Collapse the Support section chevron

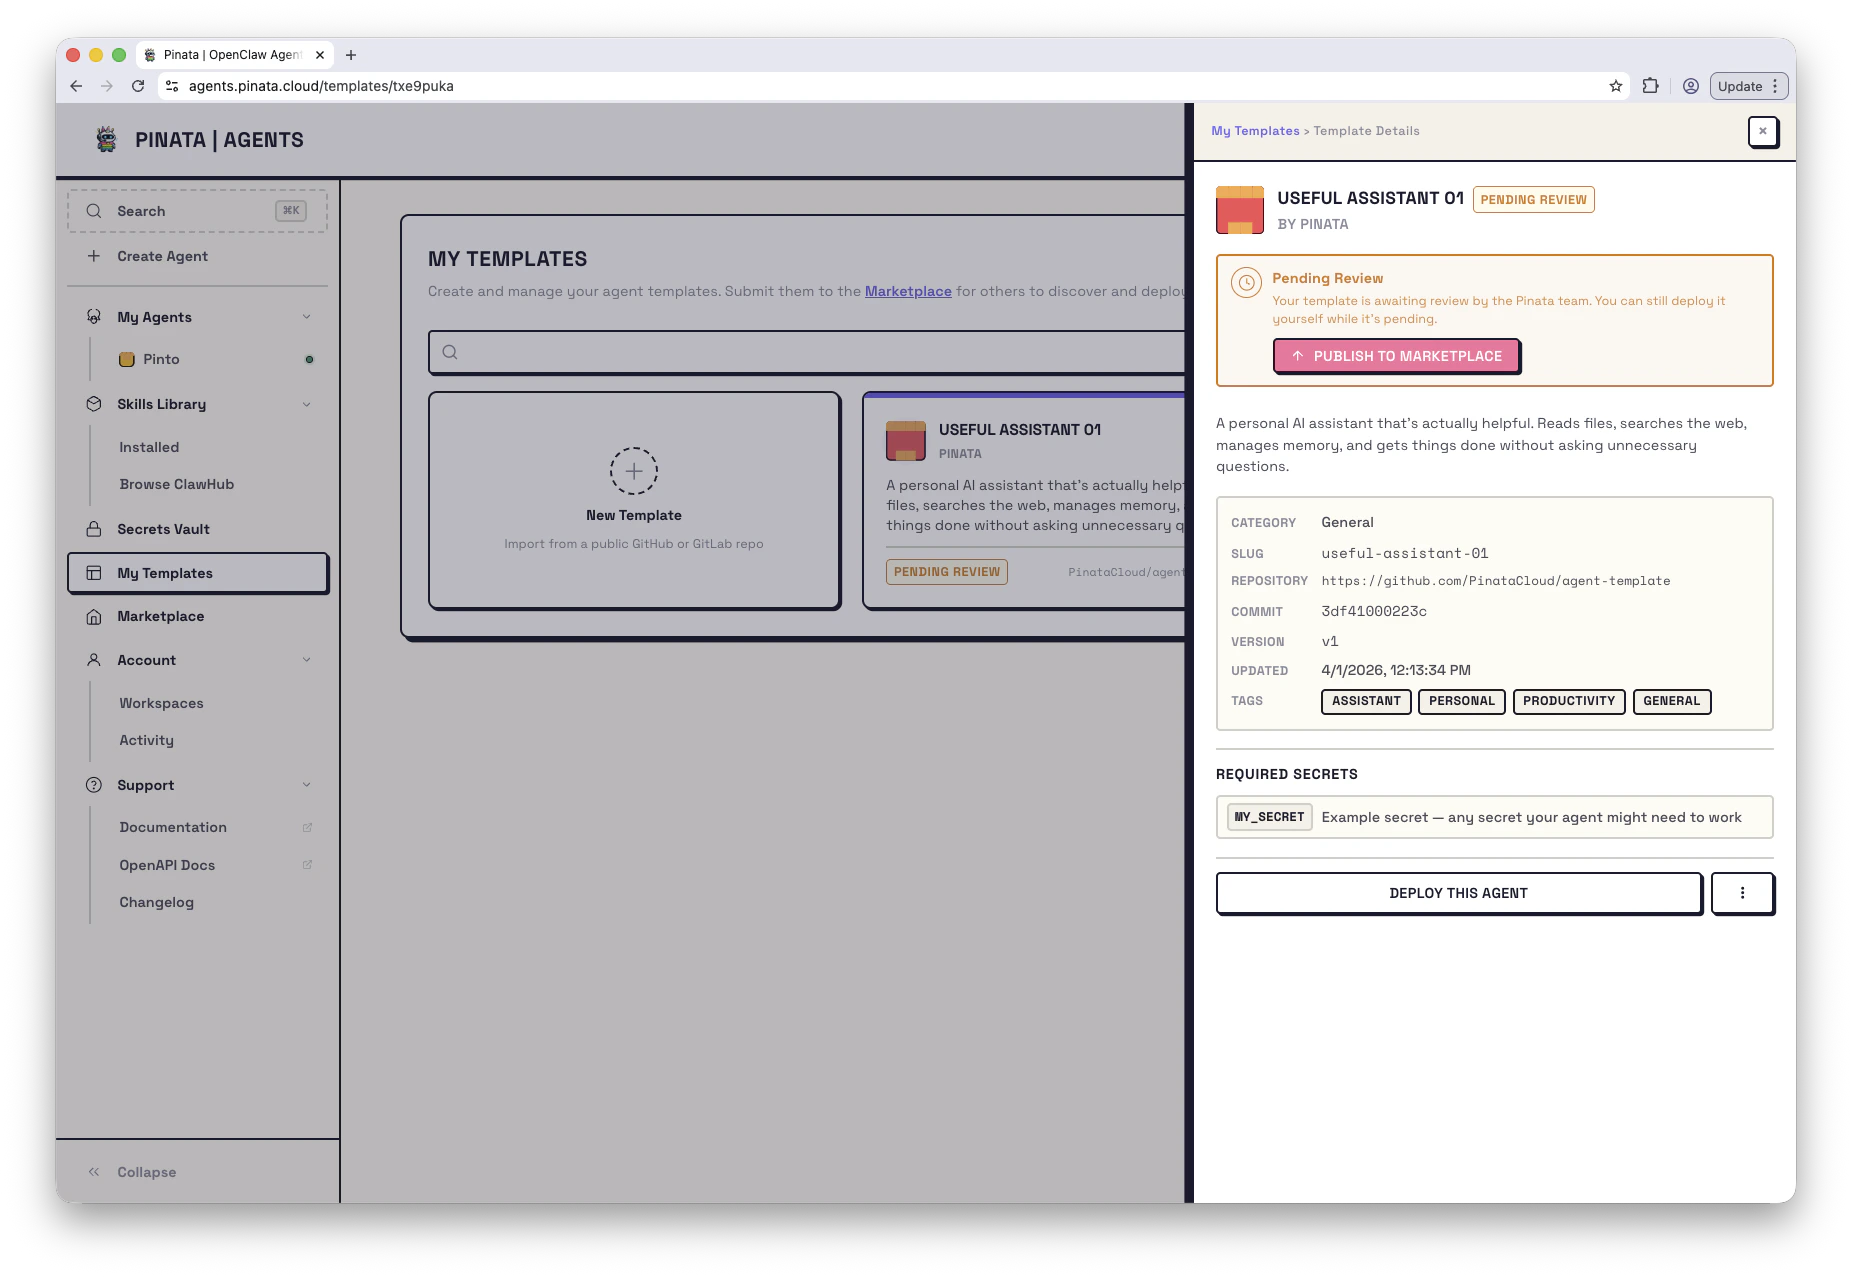pos(307,785)
